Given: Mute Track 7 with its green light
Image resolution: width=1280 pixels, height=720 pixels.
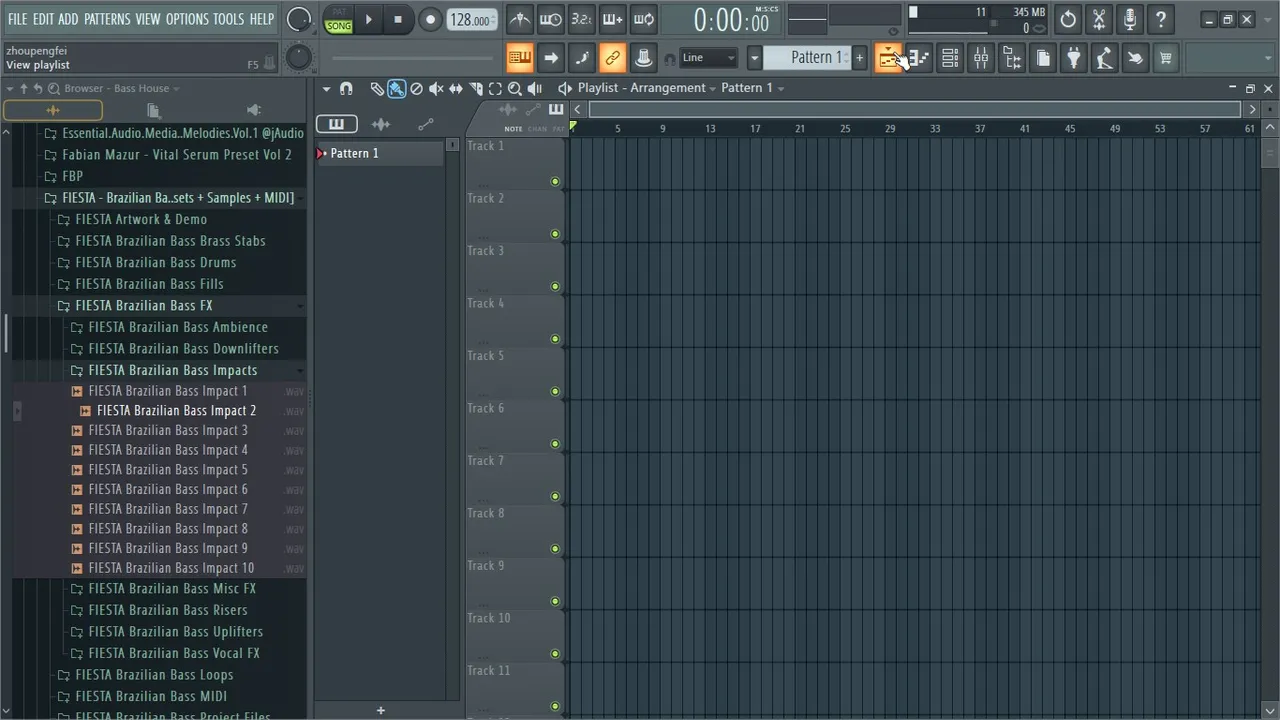Looking at the screenshot, I should 555,496.
